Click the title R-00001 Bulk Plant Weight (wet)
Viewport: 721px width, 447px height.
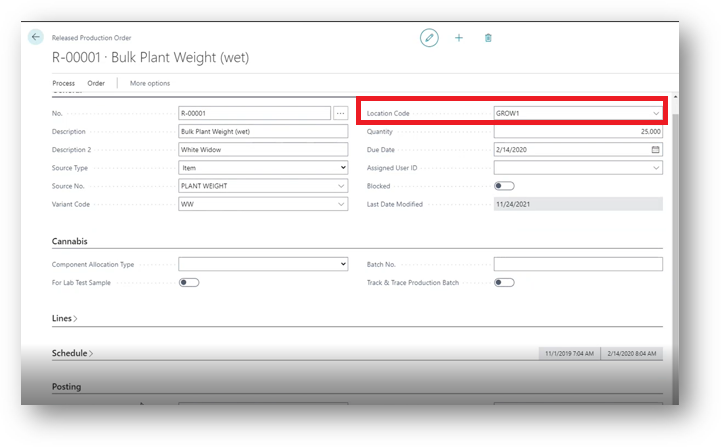(150, 57)
